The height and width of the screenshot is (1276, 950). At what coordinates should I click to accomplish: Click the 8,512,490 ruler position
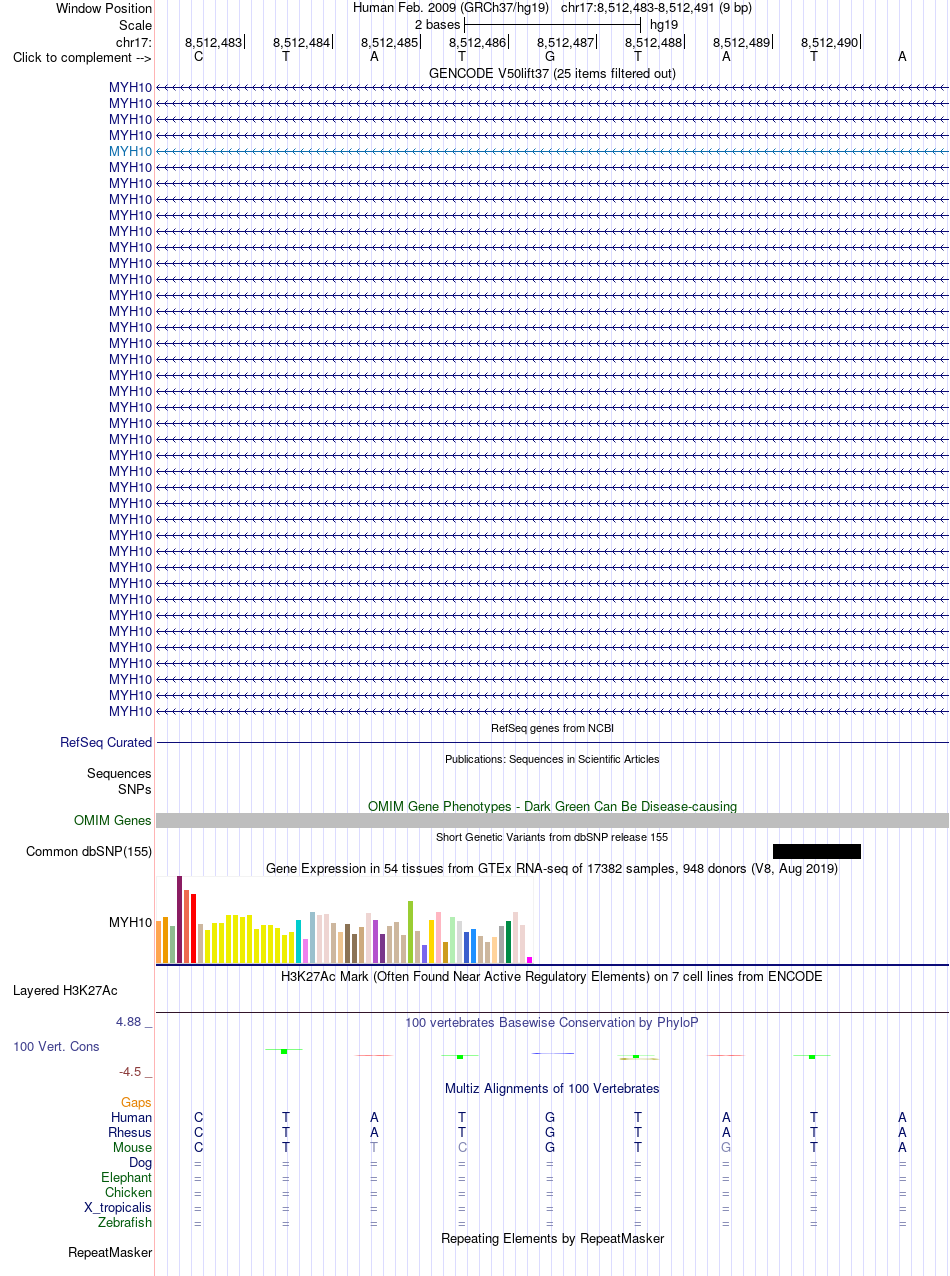[x=829, y=42]
